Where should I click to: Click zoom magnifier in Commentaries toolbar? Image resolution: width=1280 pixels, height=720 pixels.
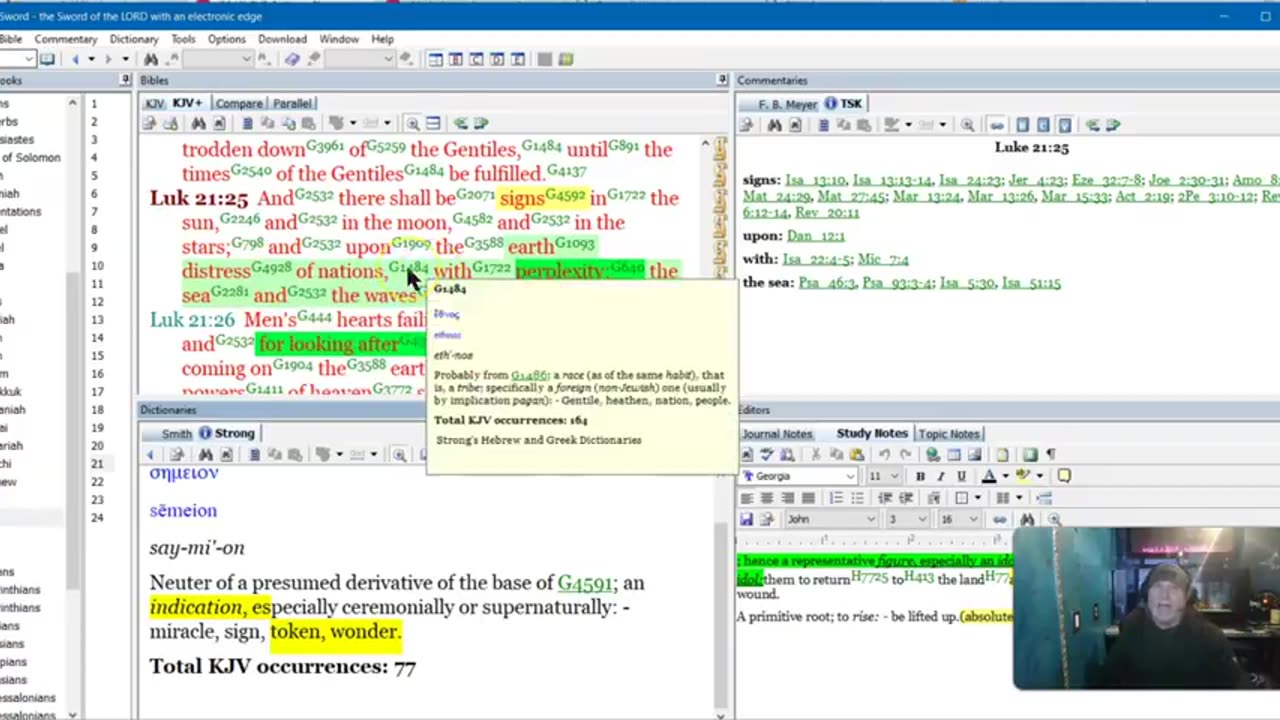pyautogui.click(x=967, y=125)
